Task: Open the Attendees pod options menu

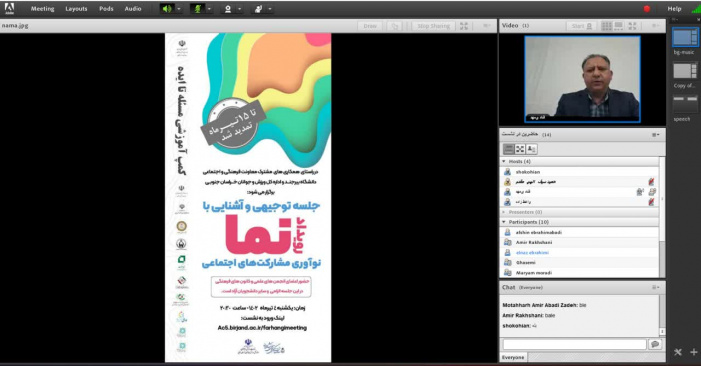Action: 655,135
